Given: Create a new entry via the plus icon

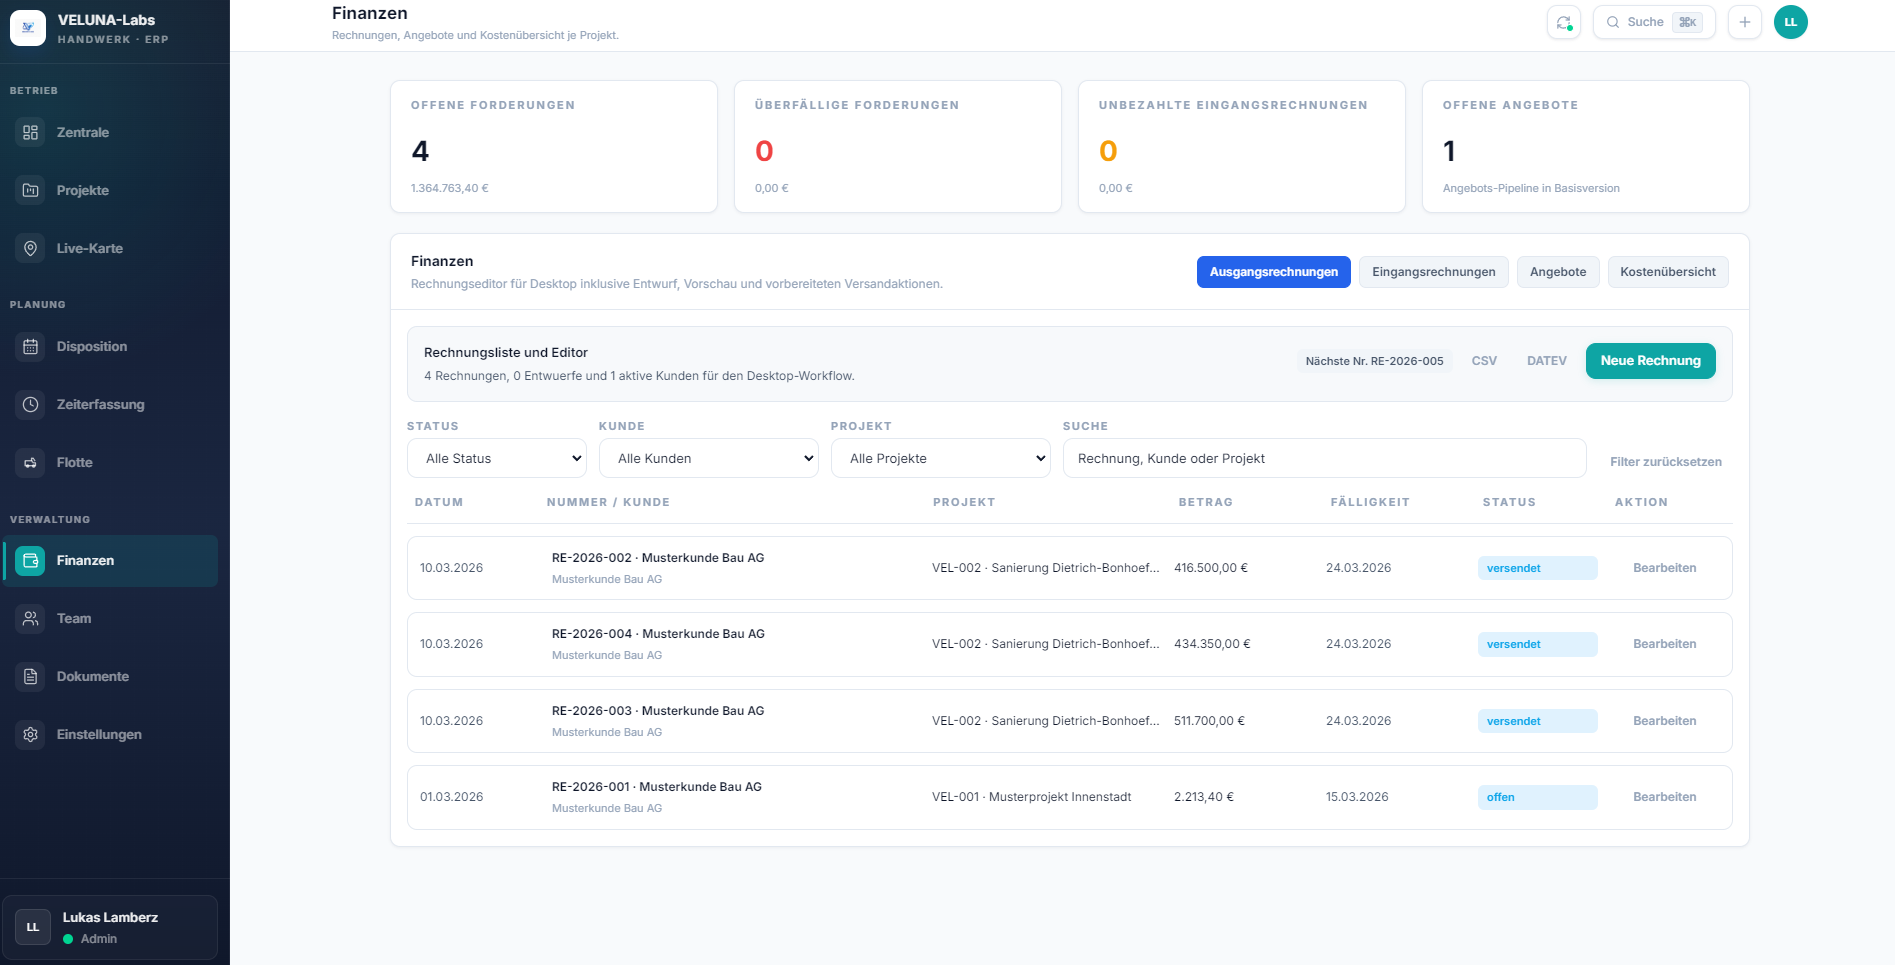Looking at the screenshot, I should pyautogui.click(x=1745, y=21).
